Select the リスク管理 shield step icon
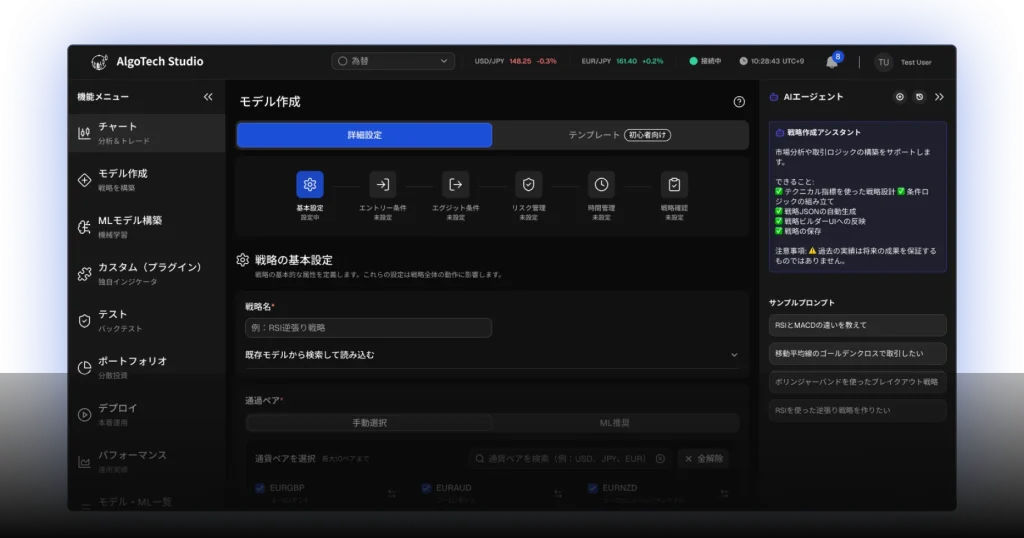This screenshot has width=1024, height=538. click(x=528, y=185)
